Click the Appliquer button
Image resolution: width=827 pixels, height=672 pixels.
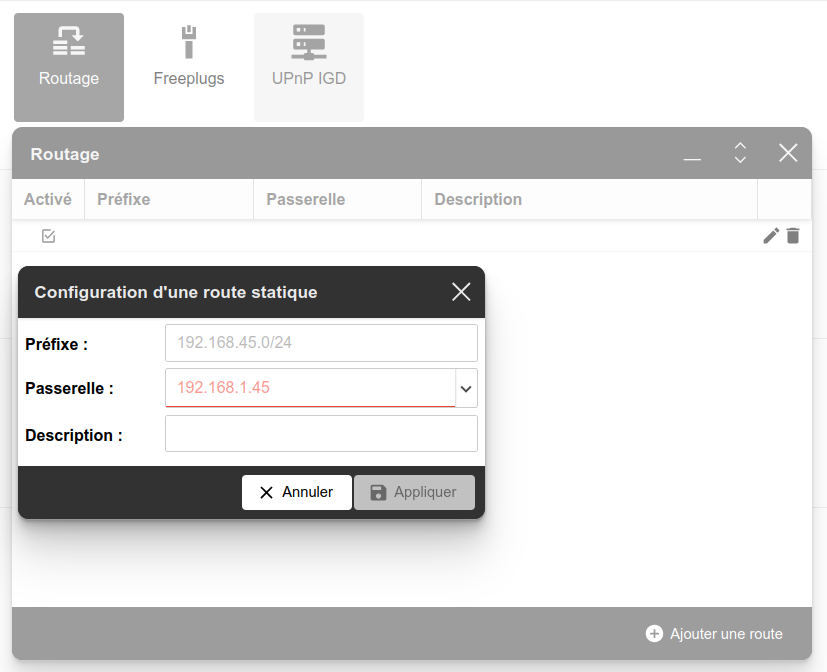(414, 492)
